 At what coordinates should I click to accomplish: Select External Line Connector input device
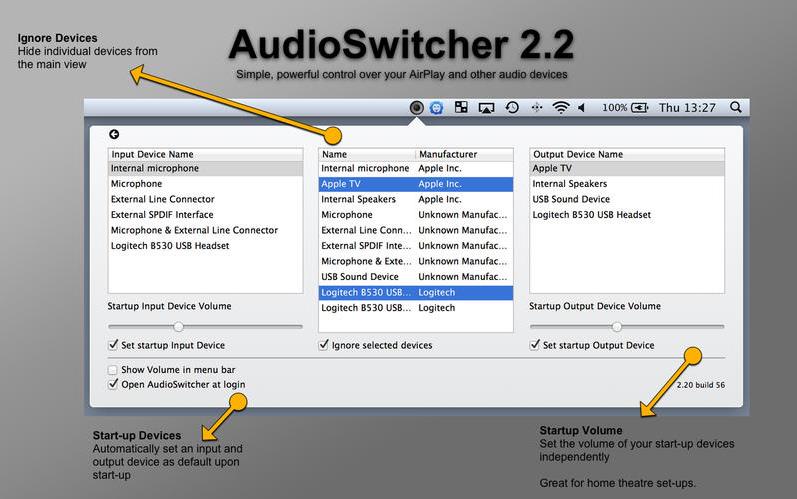[205, 199]
